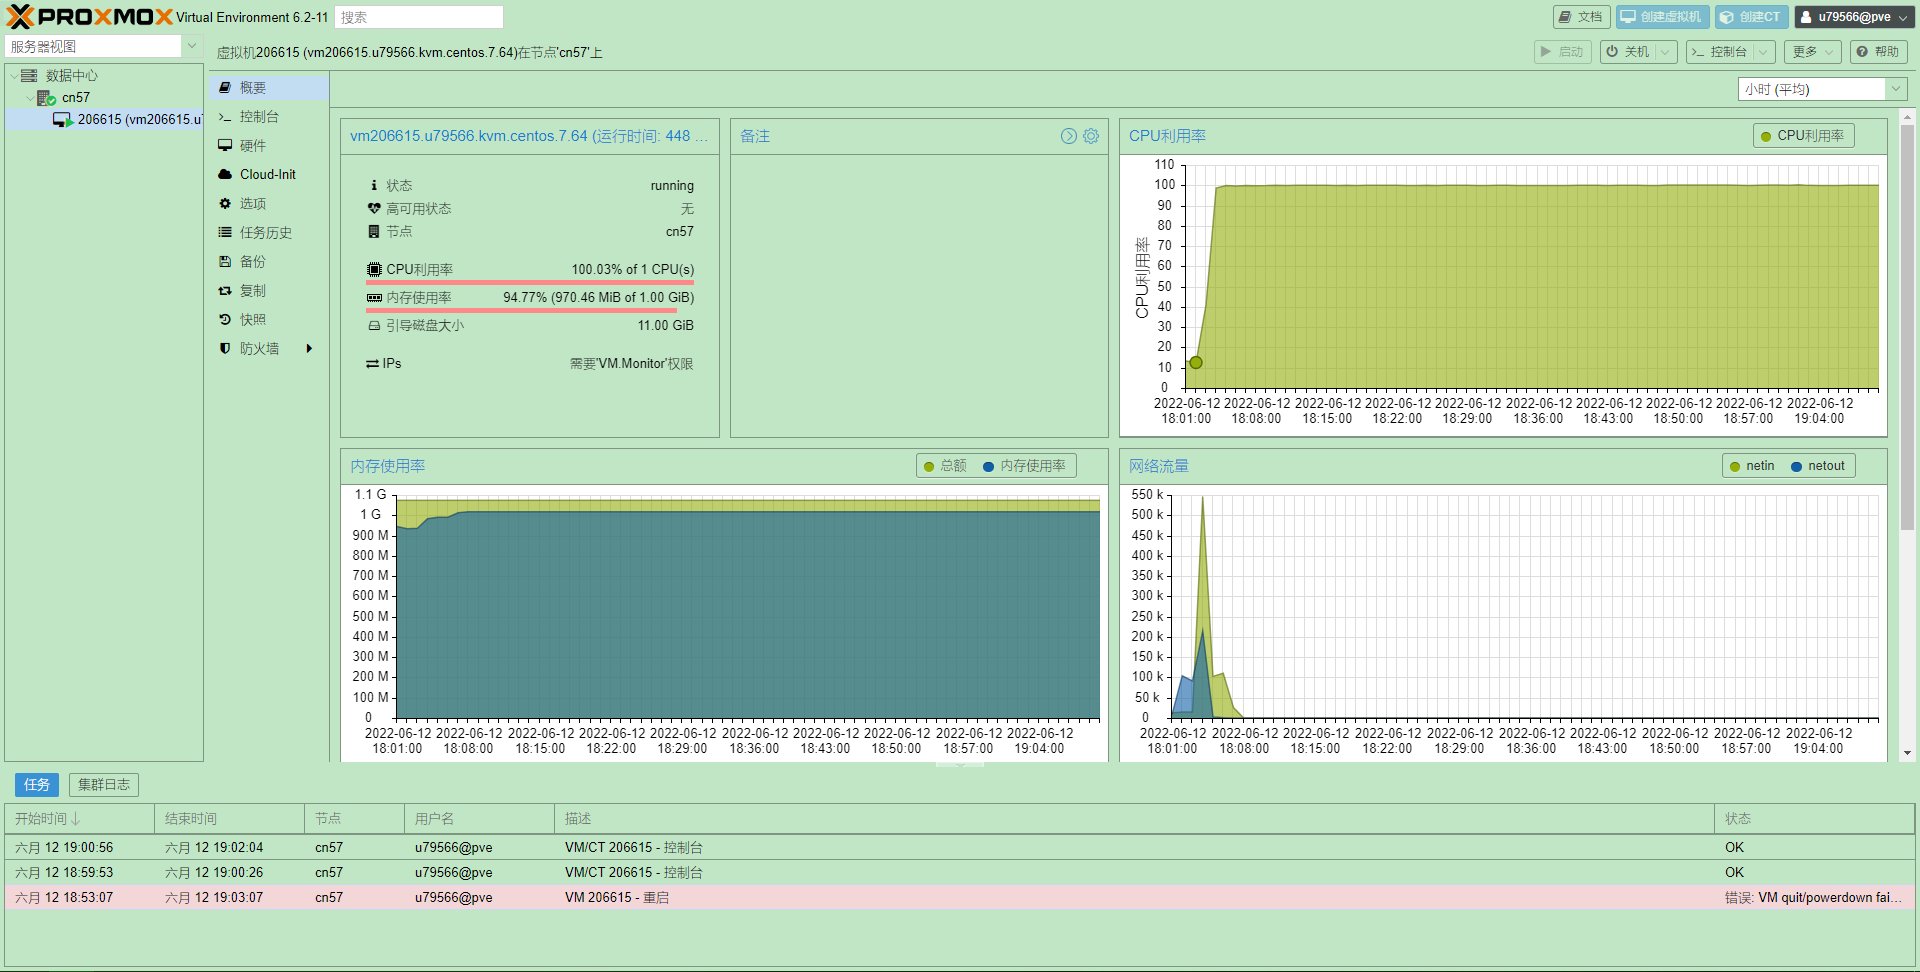Click the scrollbar down arrow

click(x=1907, y=753)
